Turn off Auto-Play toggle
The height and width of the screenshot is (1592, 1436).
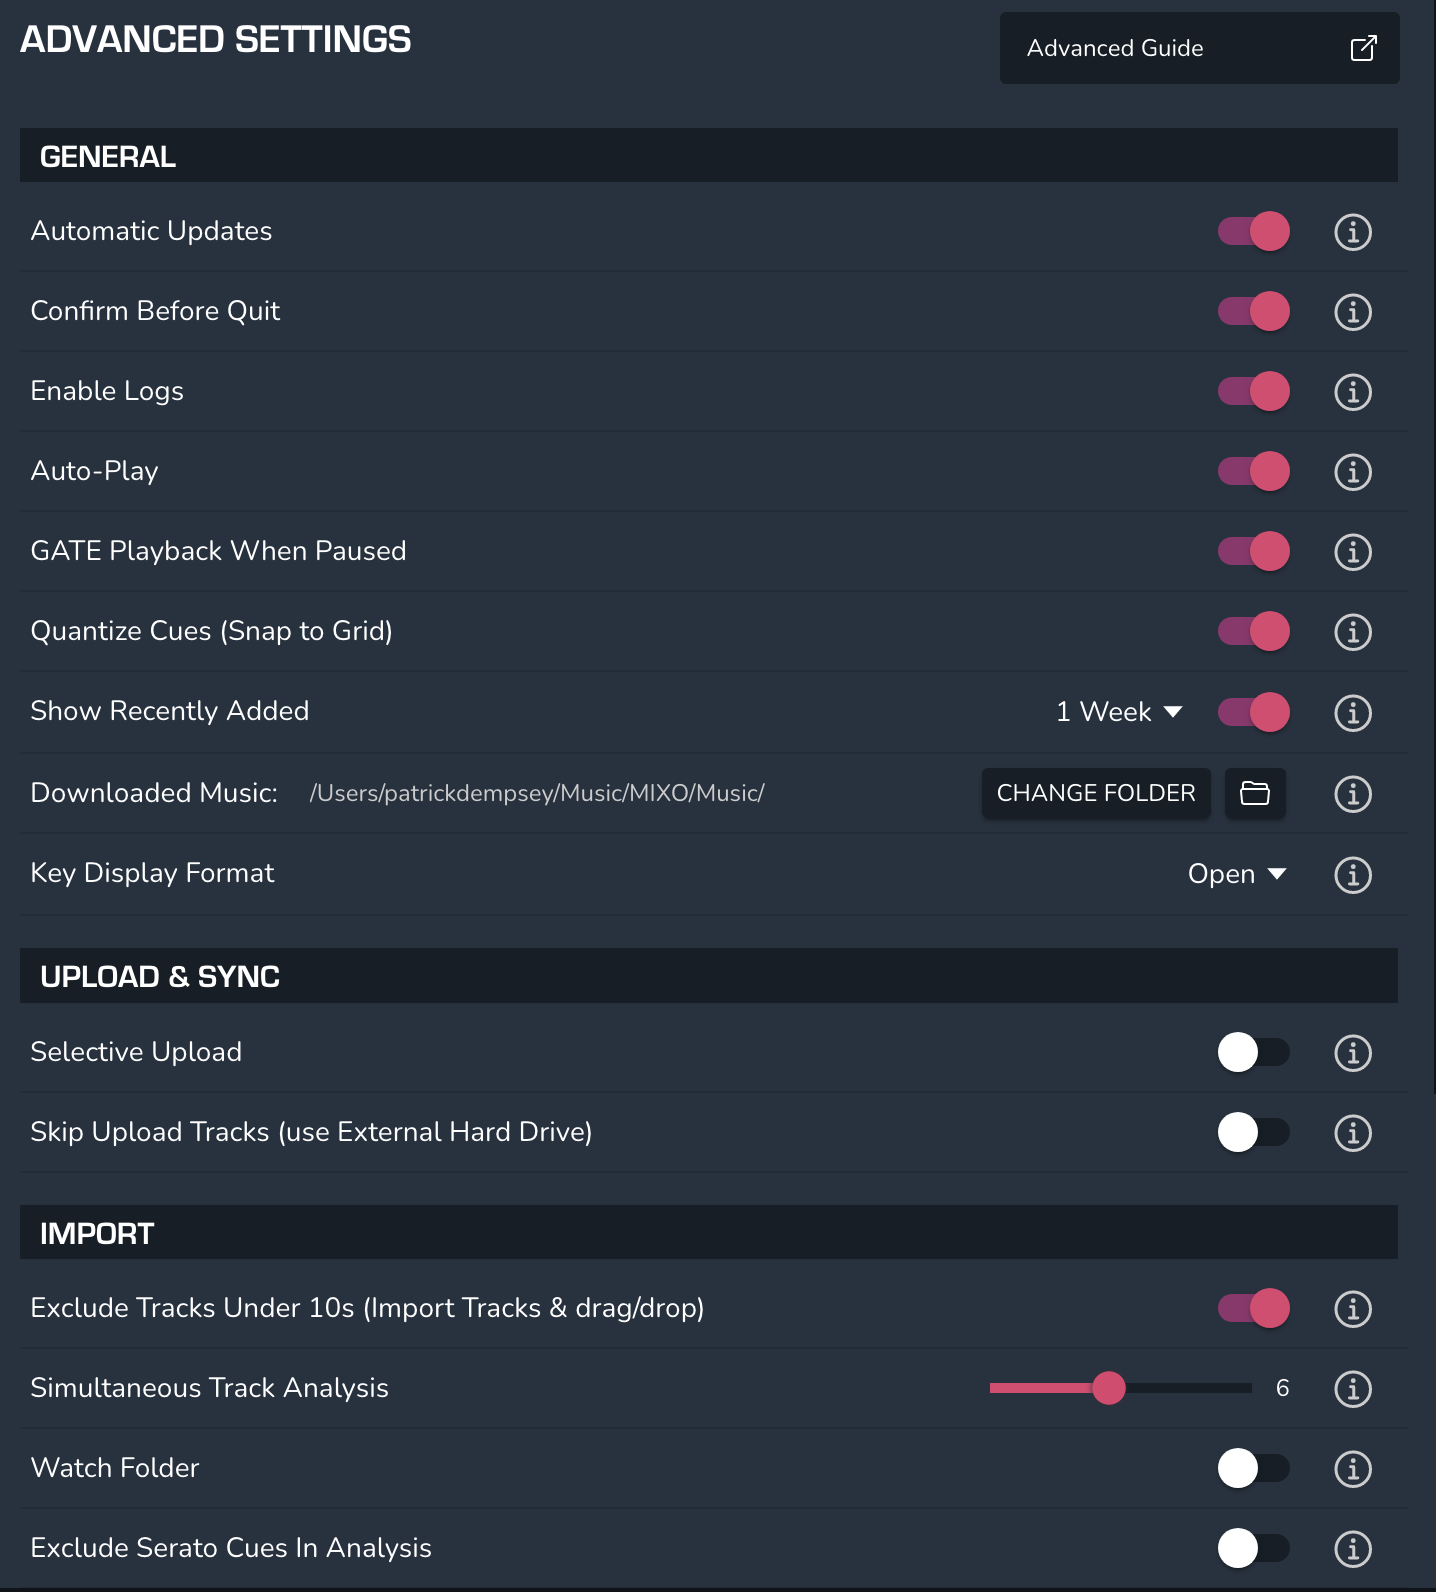[x=1254, y=471]
